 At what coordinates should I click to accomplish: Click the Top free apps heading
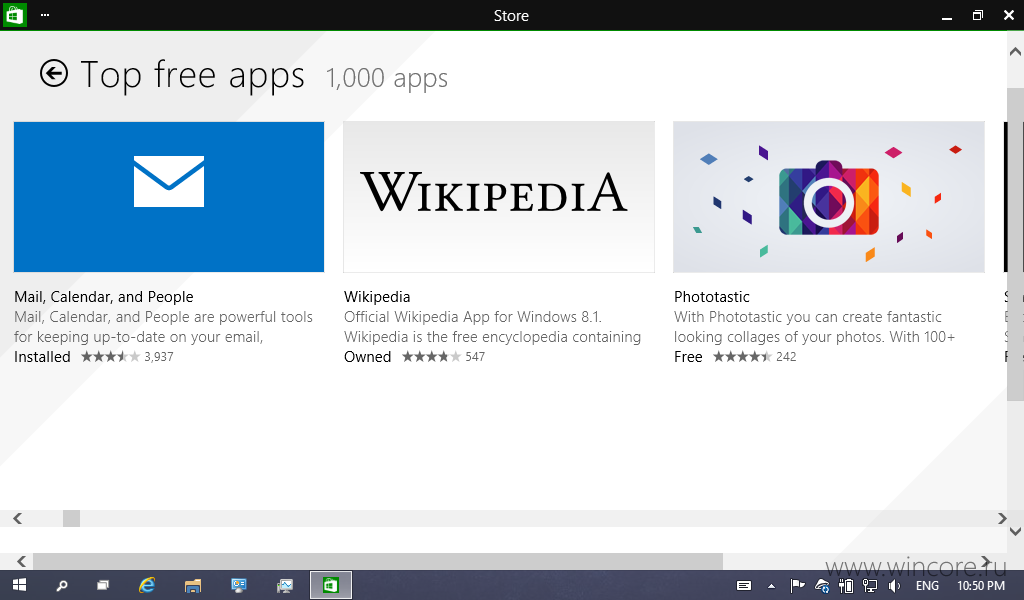click(x=192, y=74)
